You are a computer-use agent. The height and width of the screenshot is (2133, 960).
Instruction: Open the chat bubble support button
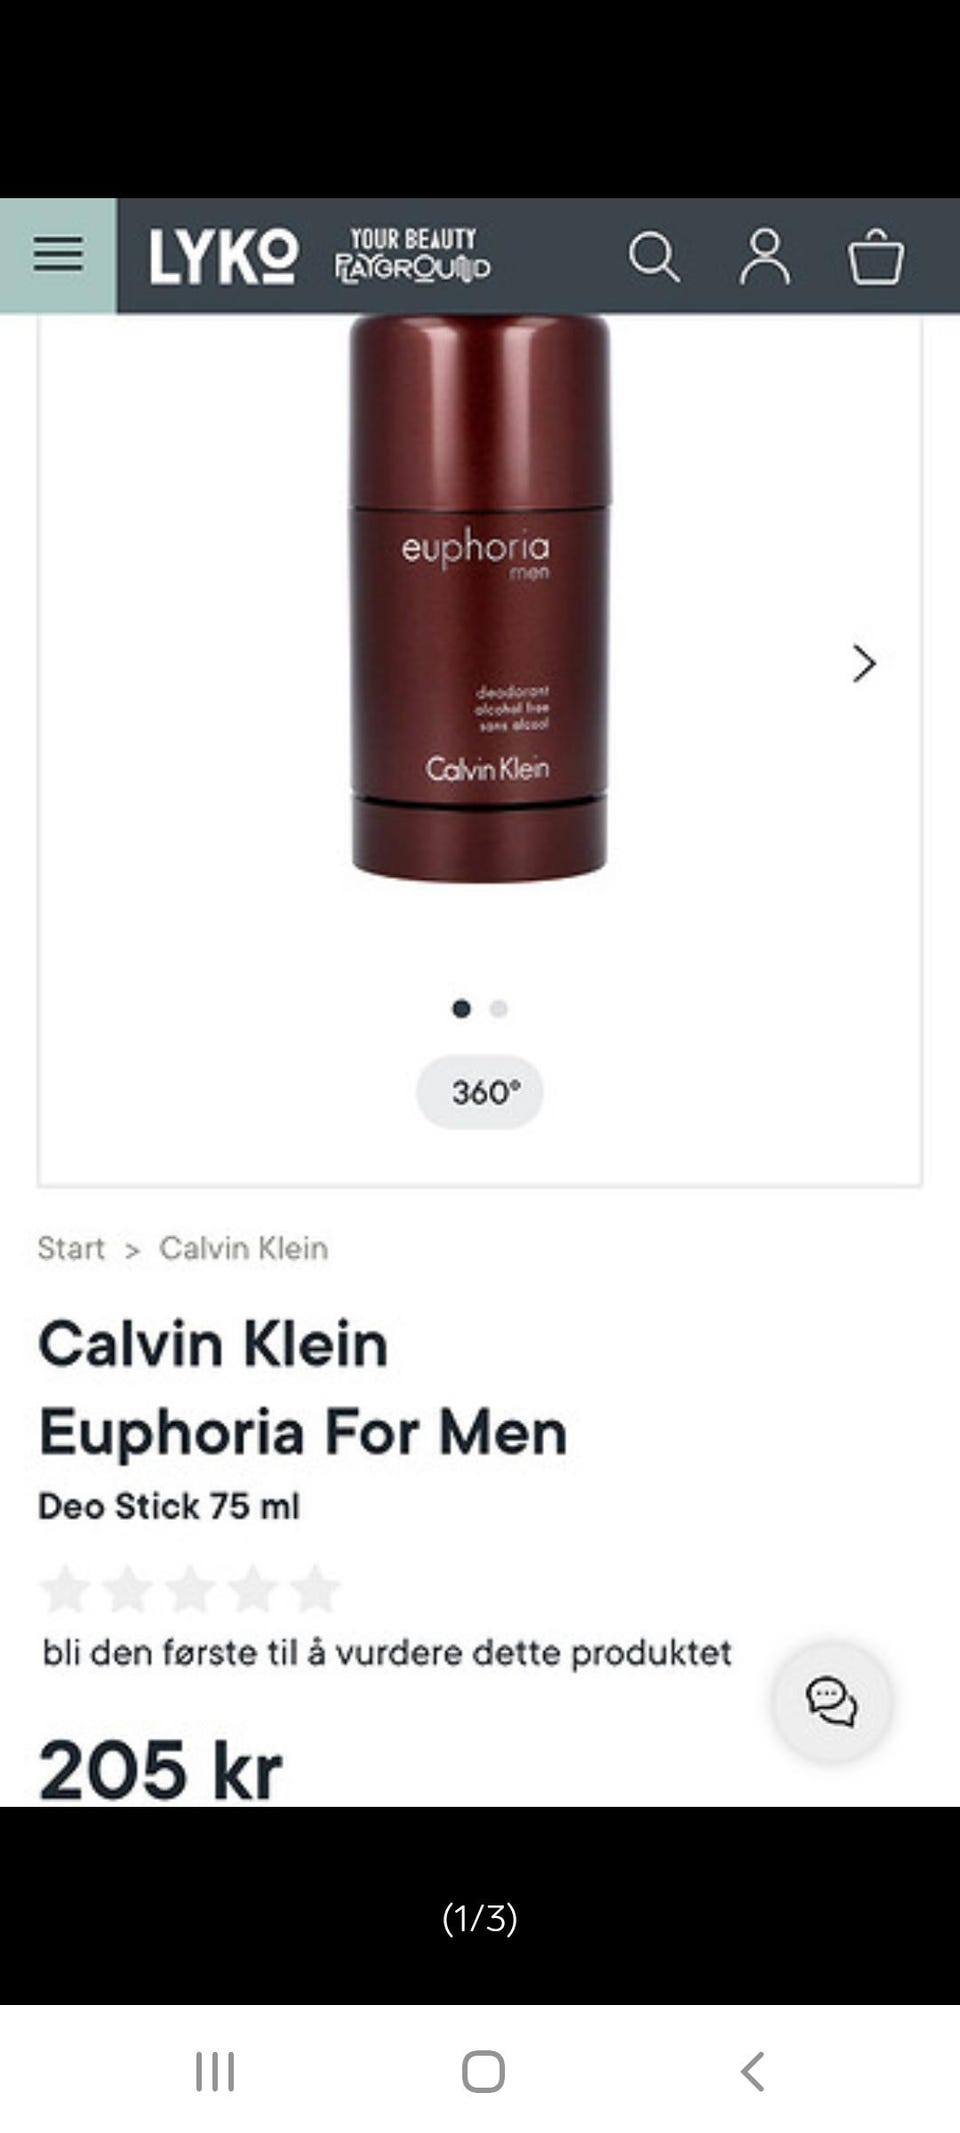pos(832,1702)
